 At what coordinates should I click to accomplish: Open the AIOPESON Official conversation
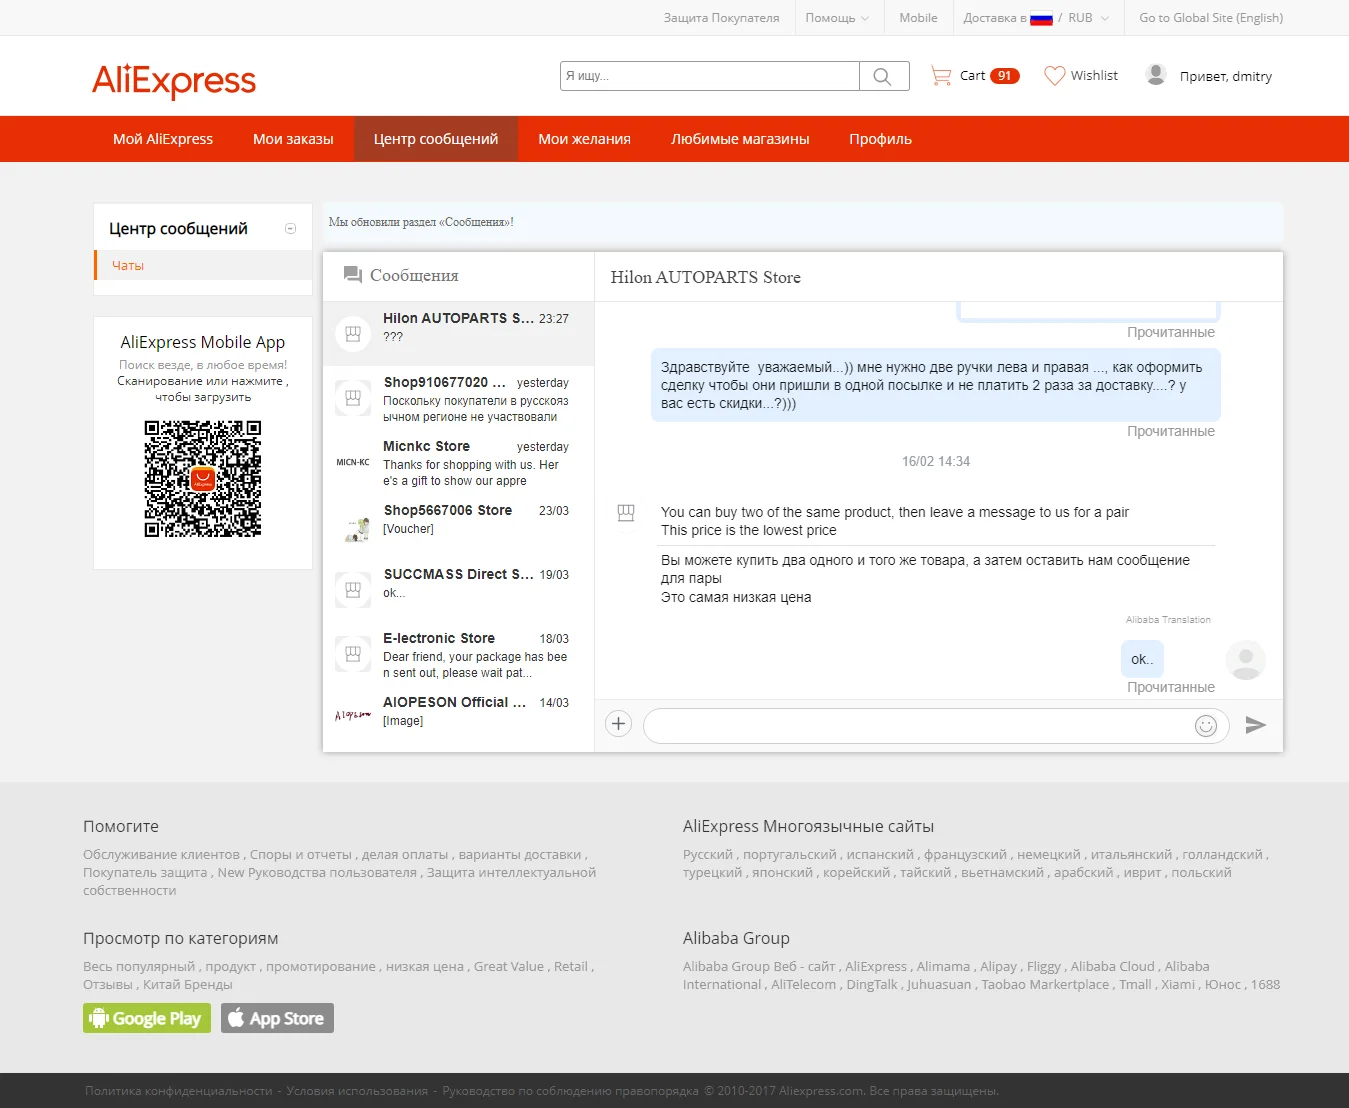click(x=459, y=718)
